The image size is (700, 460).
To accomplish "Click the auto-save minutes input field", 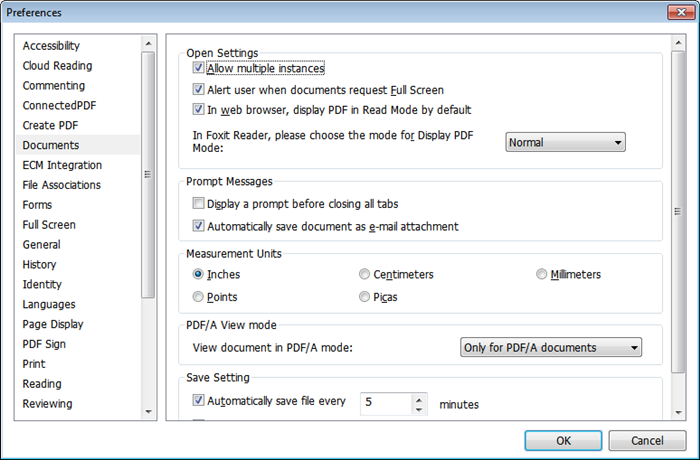I will (x=385, y=403).
